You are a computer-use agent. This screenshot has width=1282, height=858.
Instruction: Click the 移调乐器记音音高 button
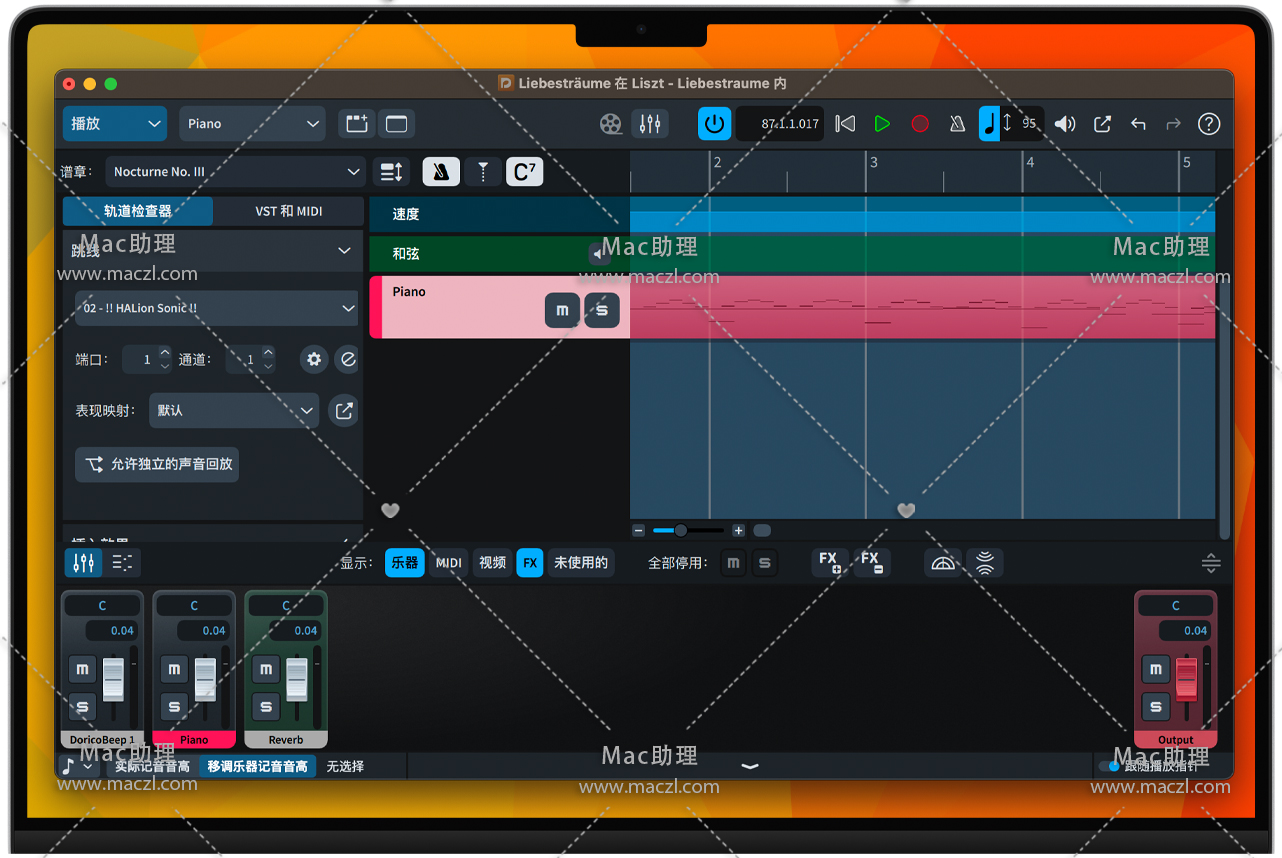pyautogui.click(x=257, y=766)
